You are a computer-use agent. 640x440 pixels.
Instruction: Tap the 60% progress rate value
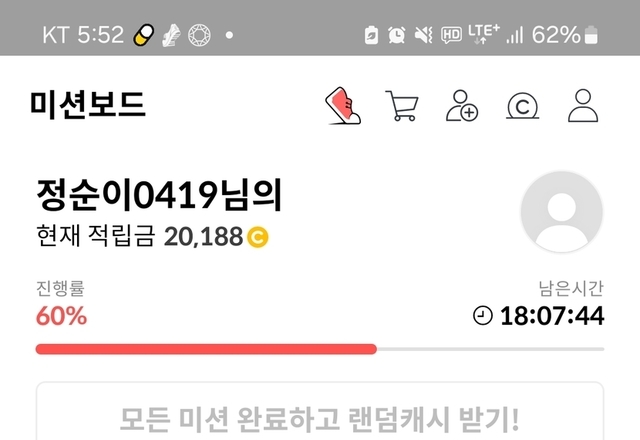[61, 316]
